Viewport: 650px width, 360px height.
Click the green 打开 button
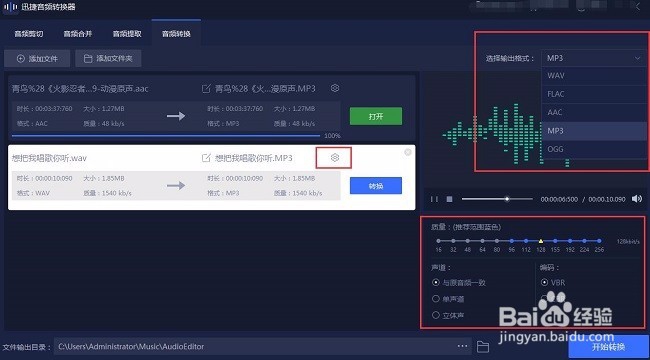(376, 116)
